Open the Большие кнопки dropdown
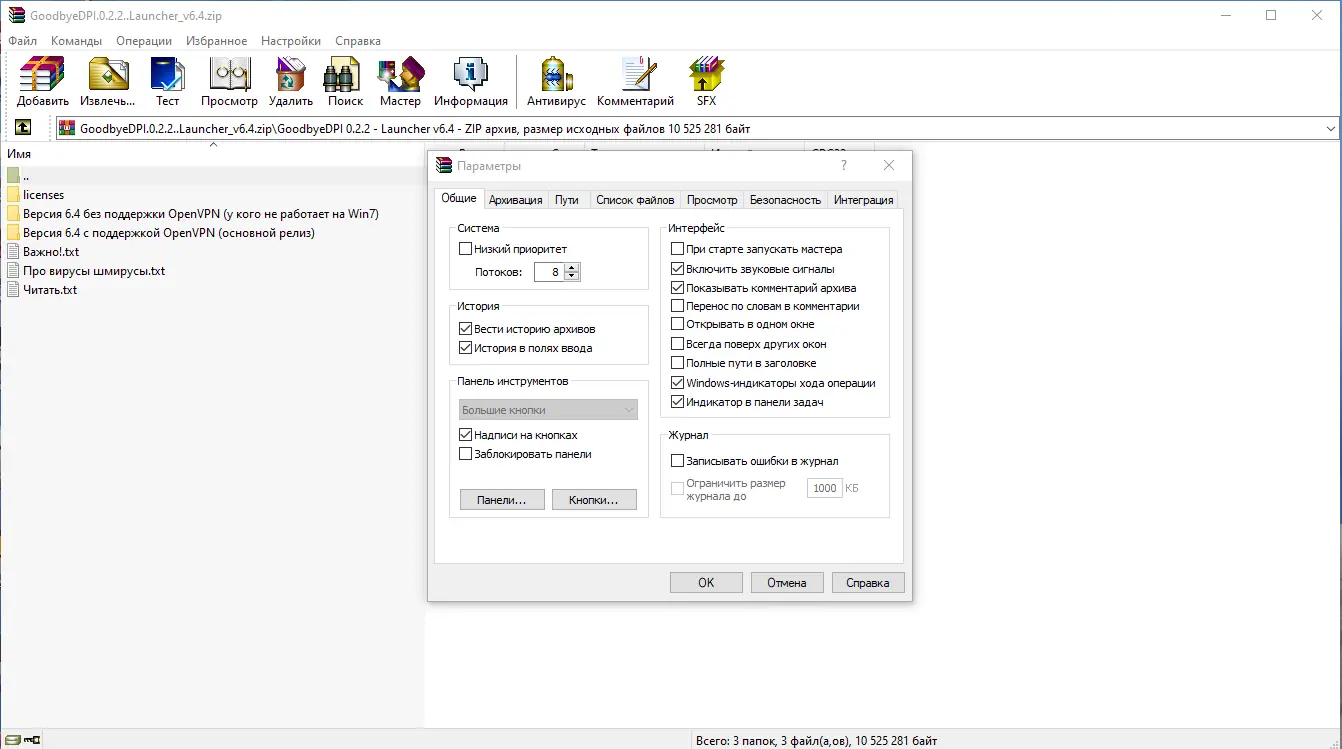This screenshot has width=1342, height=749. 548,410
